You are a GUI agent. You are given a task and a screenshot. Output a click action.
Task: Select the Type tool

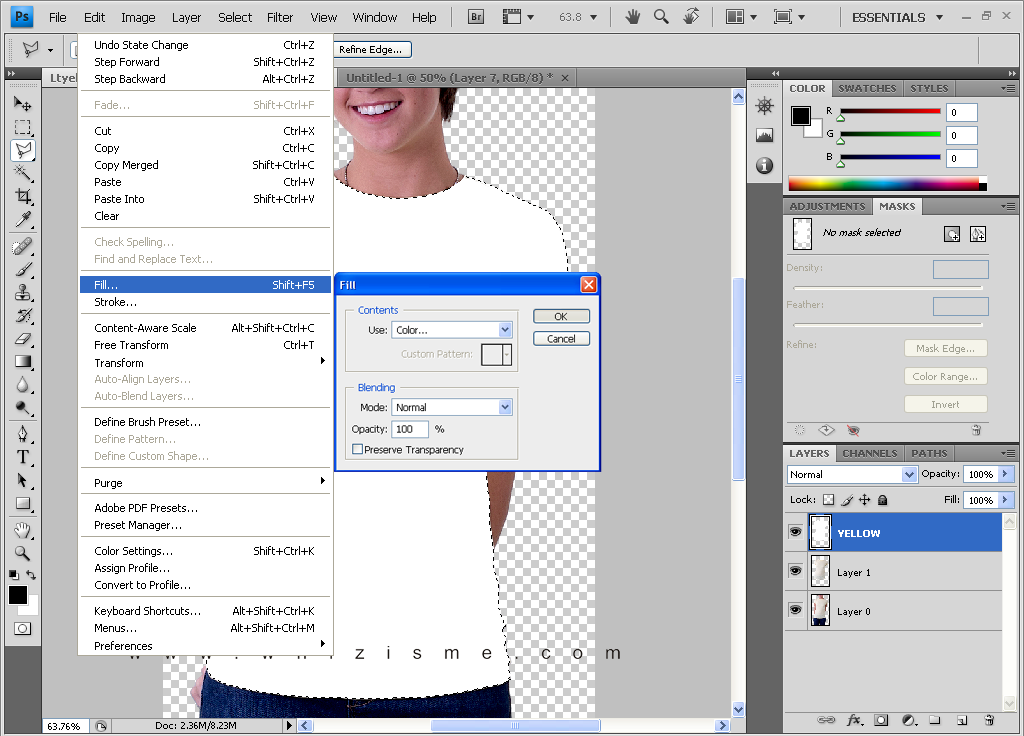click(23, 457)
